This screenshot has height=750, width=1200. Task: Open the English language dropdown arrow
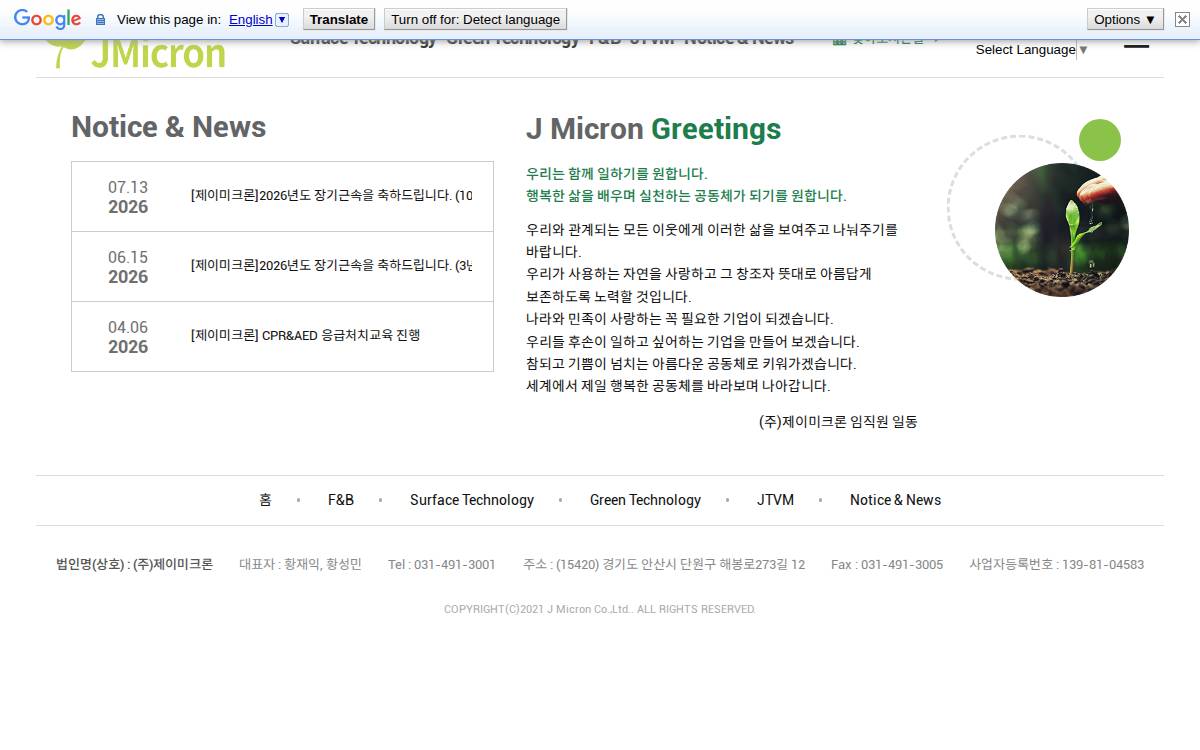282,20
